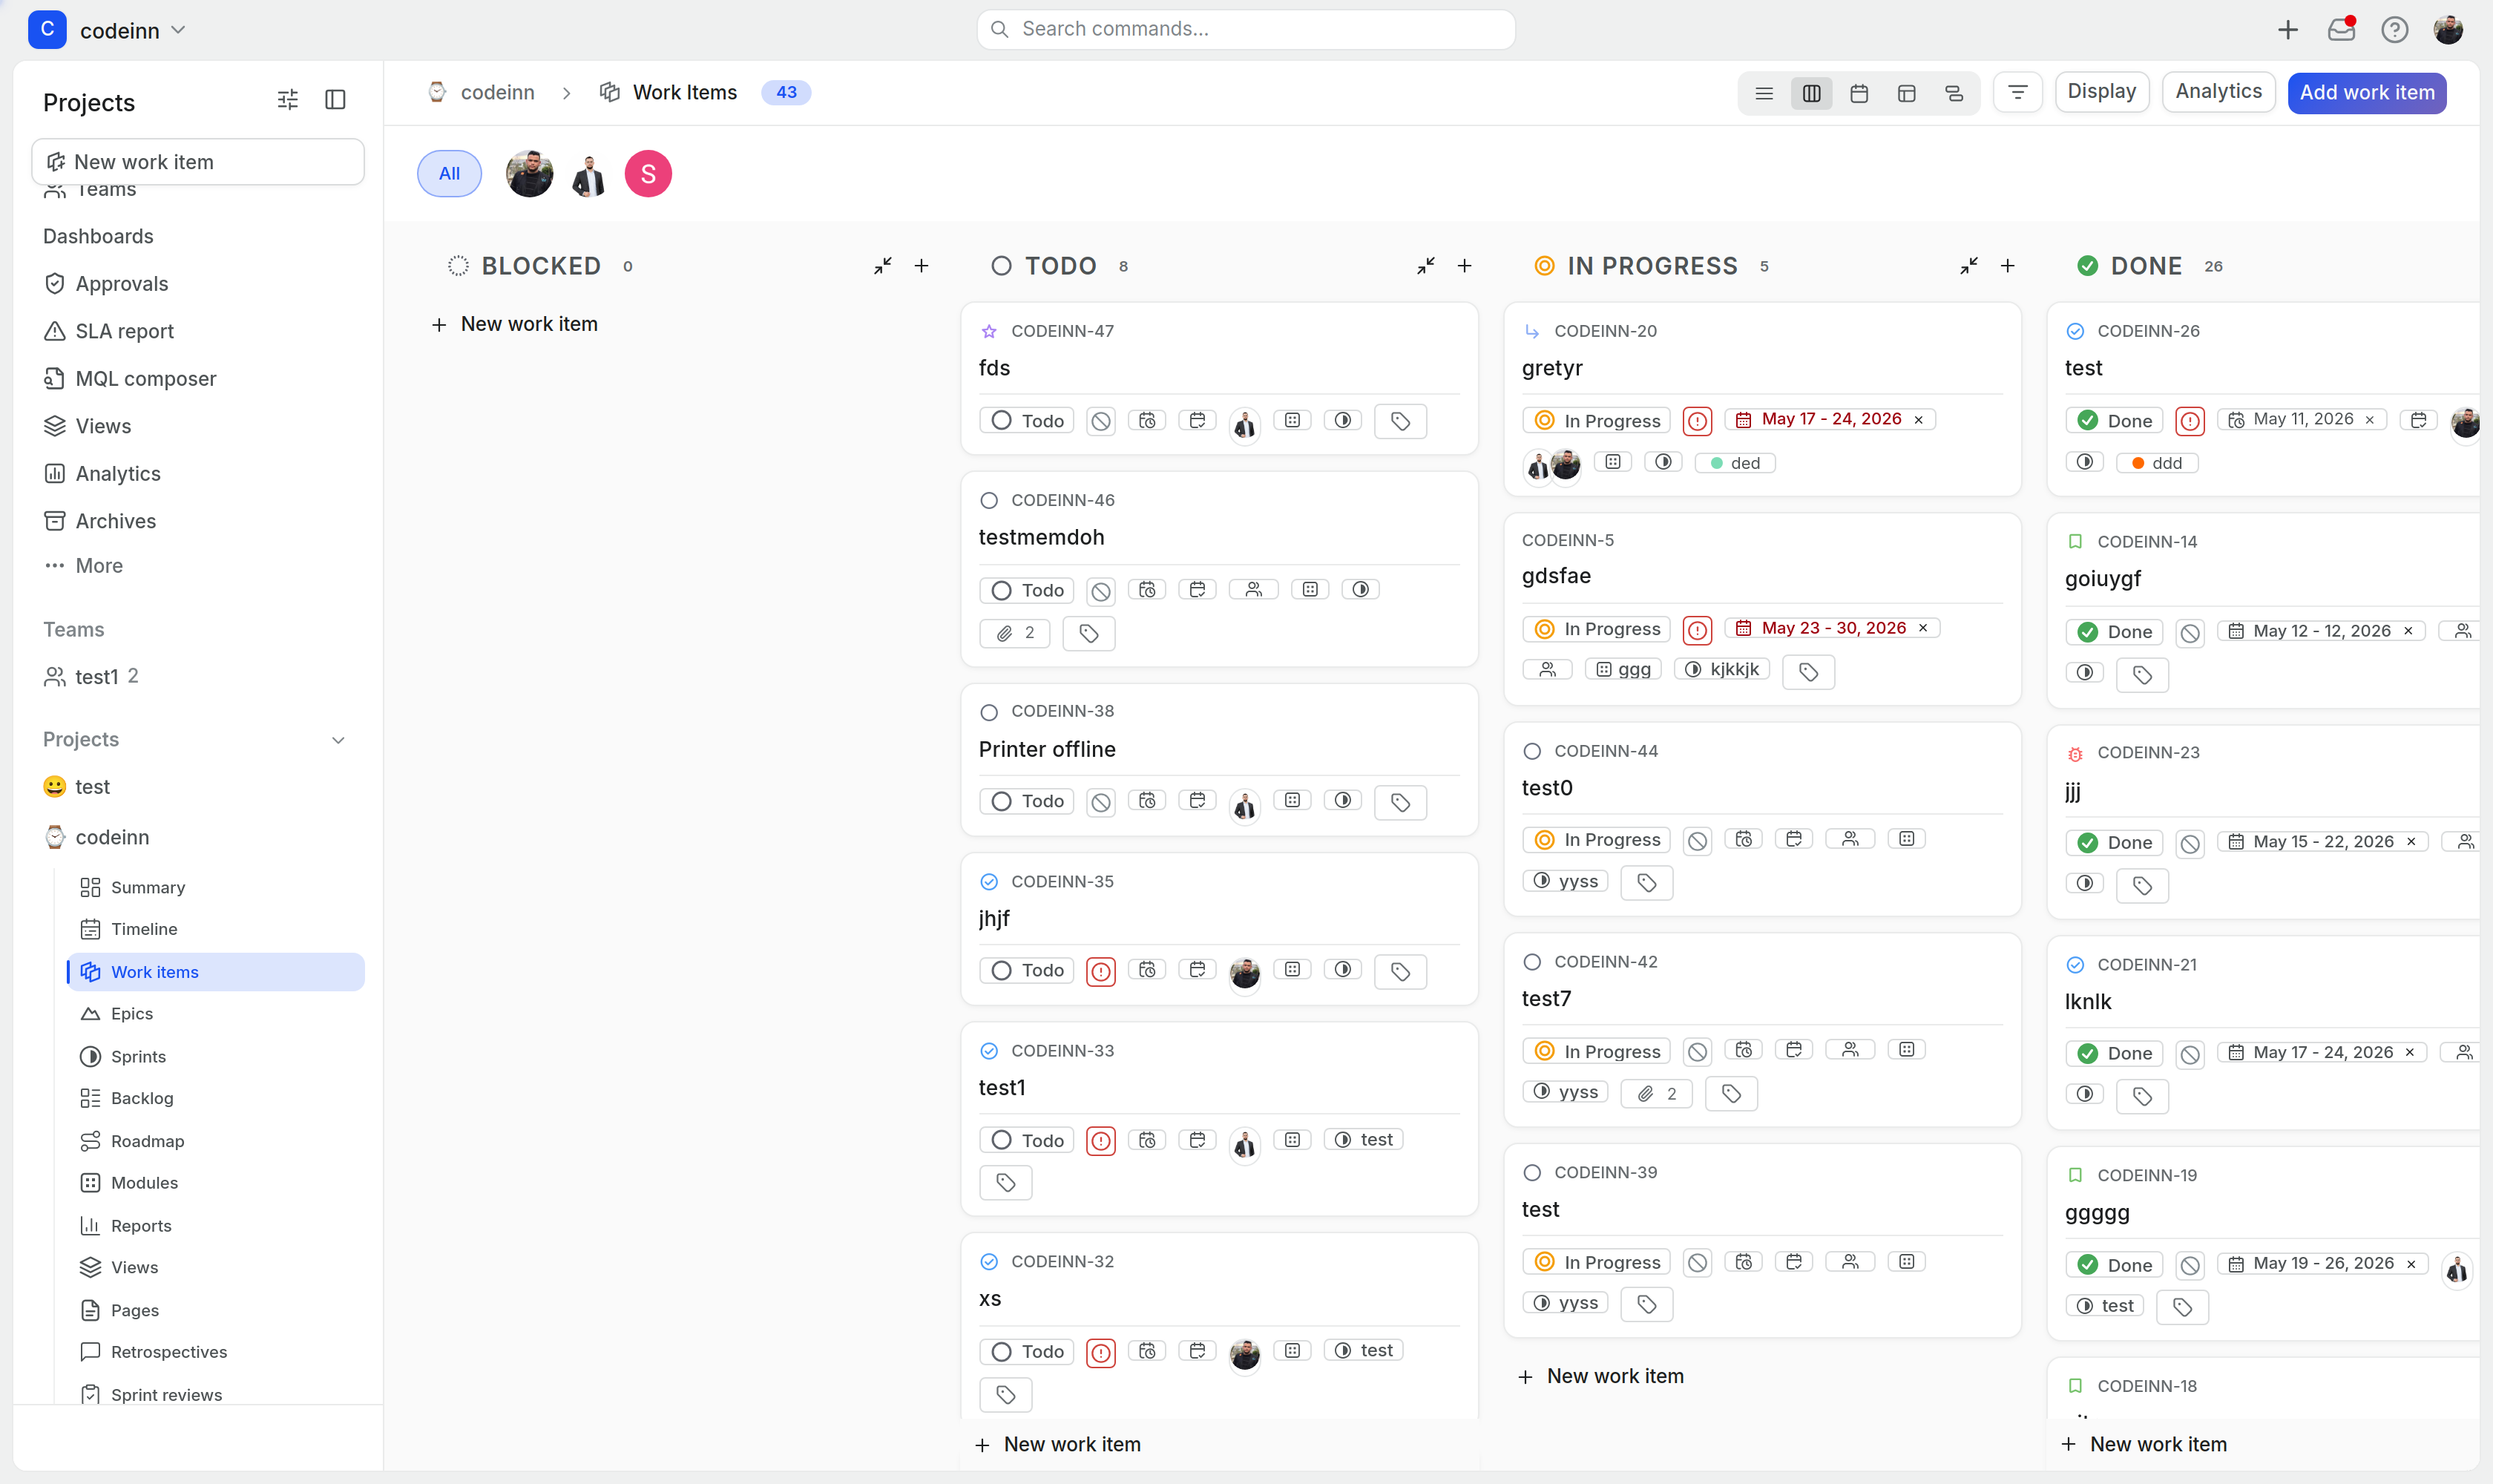
Task: Click New work item in Blocked column
Action: [515, 325]
